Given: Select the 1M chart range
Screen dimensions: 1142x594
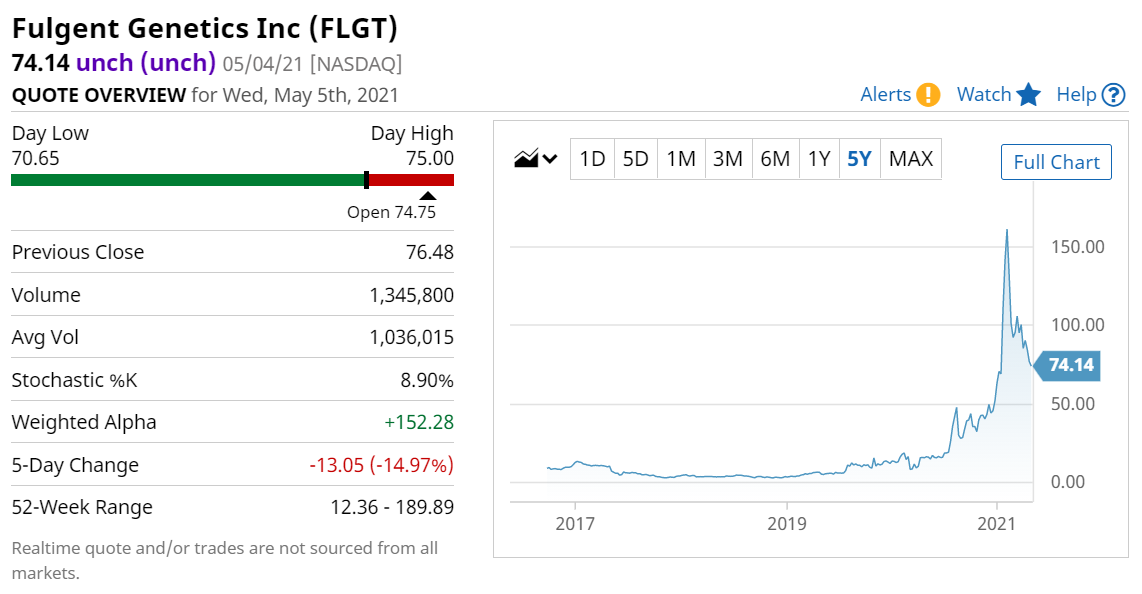Looking at the screenshot, I should pyautogui.click(x=681, y=159).
